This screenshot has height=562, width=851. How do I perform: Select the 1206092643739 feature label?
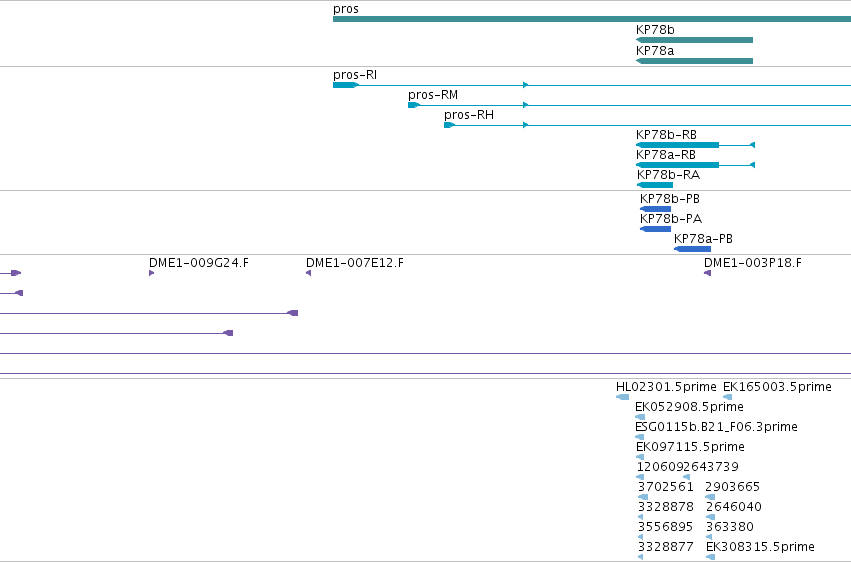tap(688, 467)
